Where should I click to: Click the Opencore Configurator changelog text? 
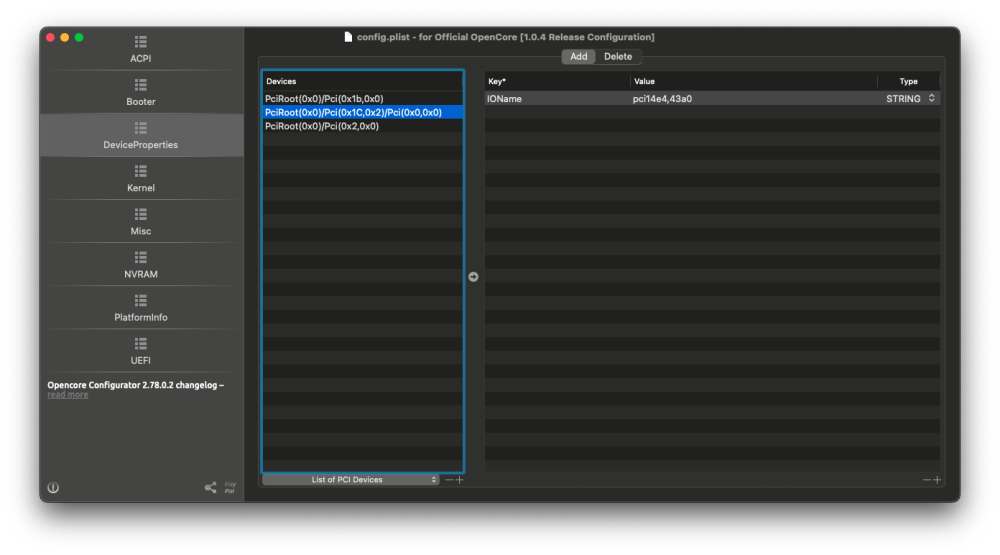135,385
